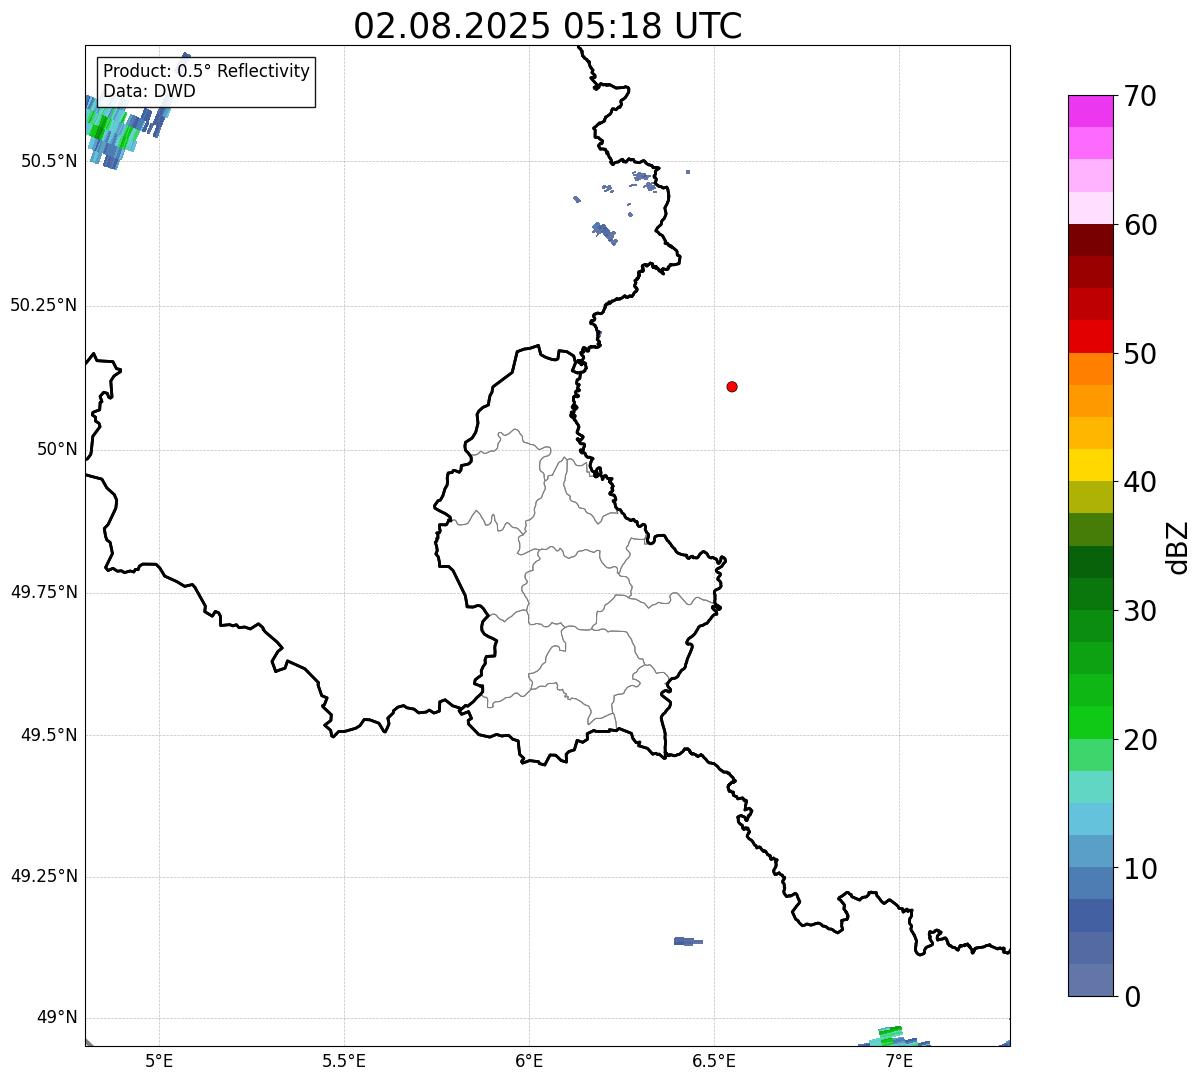Click the 40 tick on colorbar
This screenshot has height=1081, width=1202.
pos(1140,482)
